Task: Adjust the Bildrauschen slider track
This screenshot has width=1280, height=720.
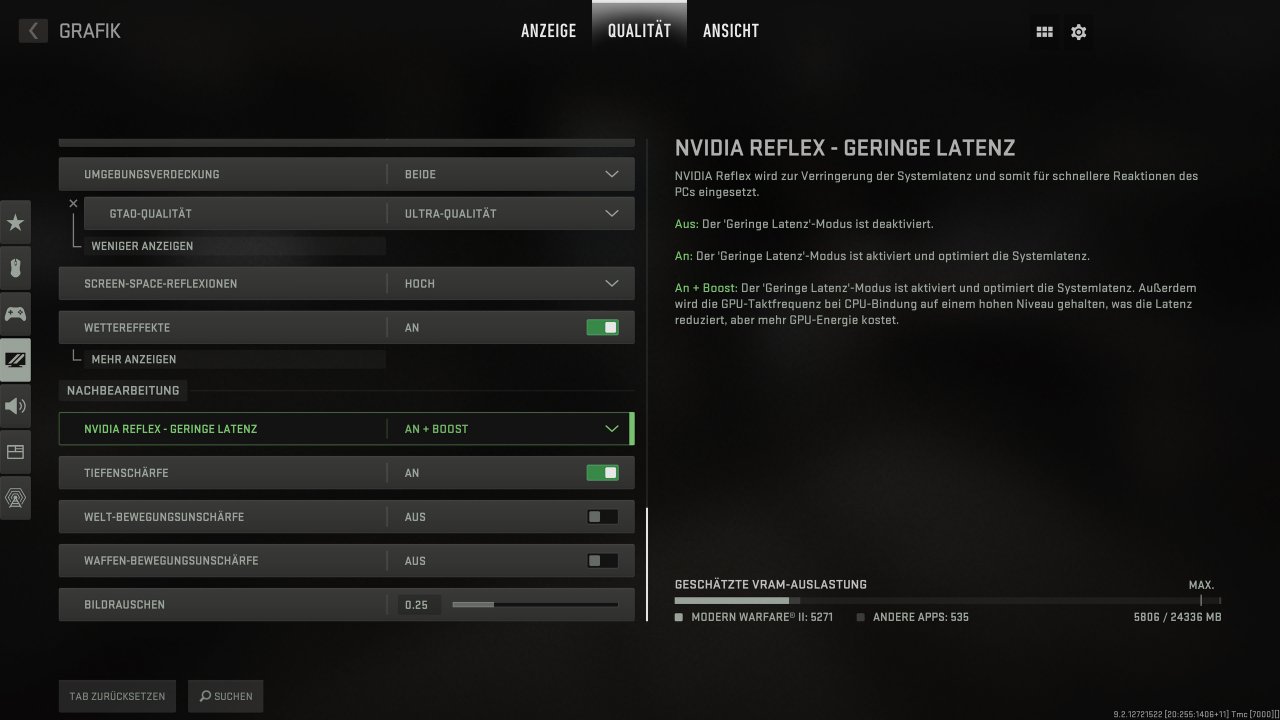Action: pos(535,605)
